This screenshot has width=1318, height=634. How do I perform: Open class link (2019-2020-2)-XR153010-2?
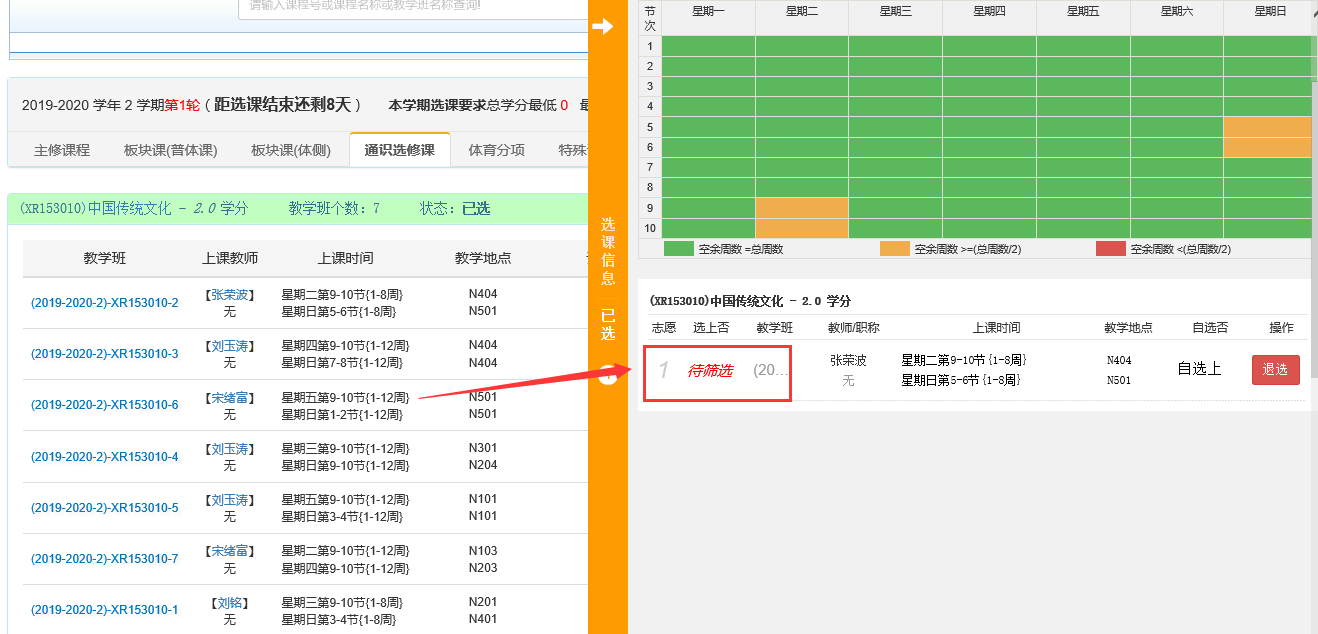pyautogui.click(x=105, y=303)
